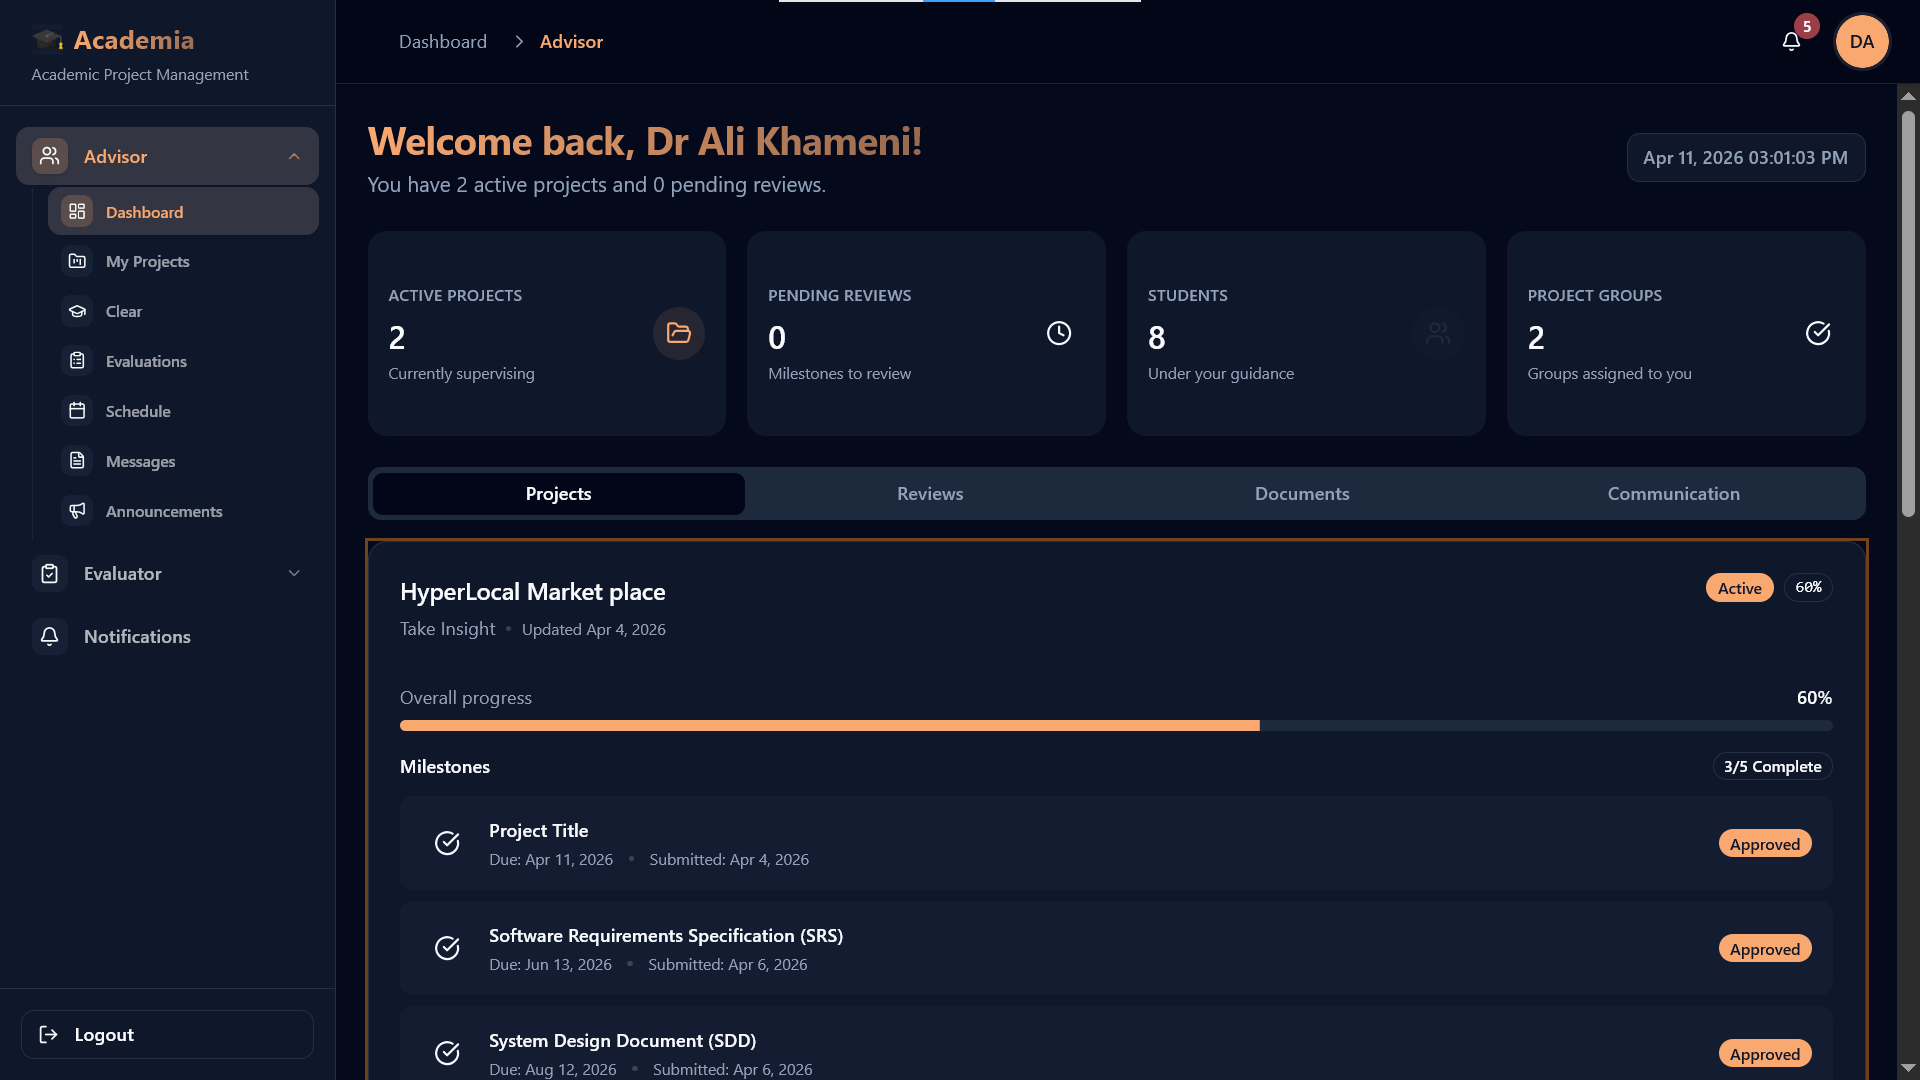Click the breadcrumb chevron separator

click(x=518, y=42)
